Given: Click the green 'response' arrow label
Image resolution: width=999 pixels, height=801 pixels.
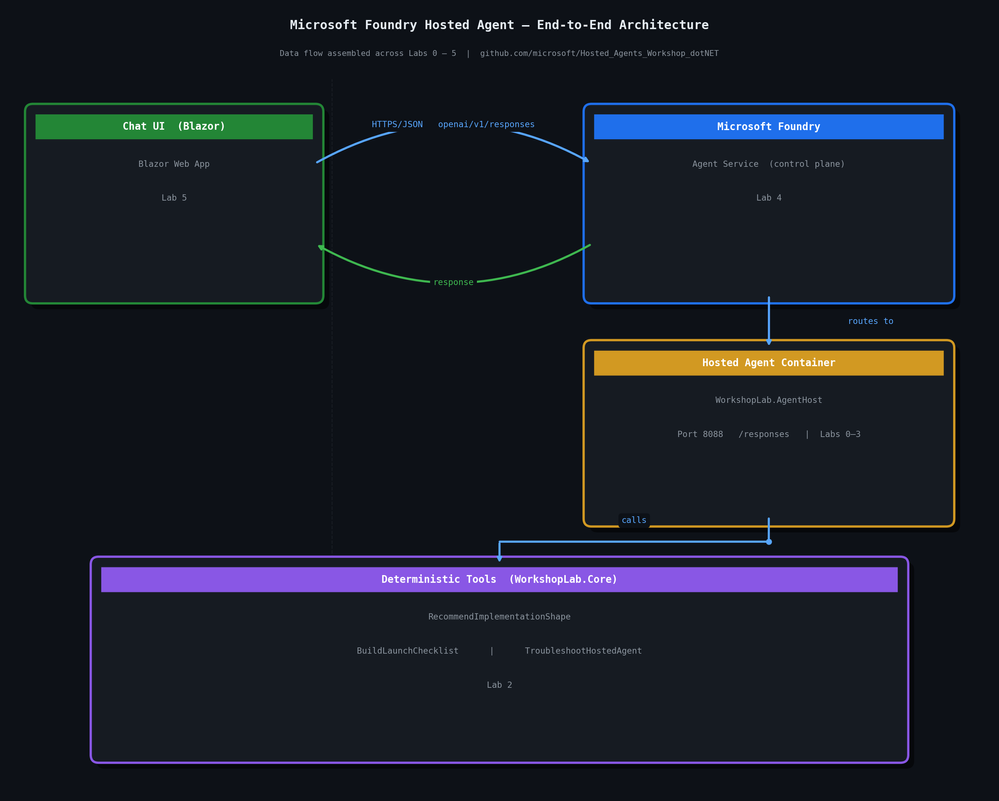Looking at the screenshot, I should (454, 282).
